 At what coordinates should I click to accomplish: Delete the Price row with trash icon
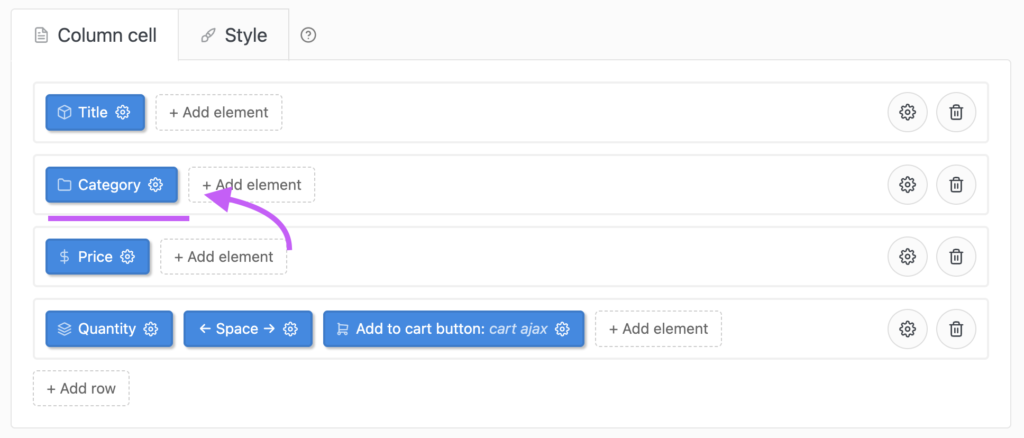pos(956,257)
